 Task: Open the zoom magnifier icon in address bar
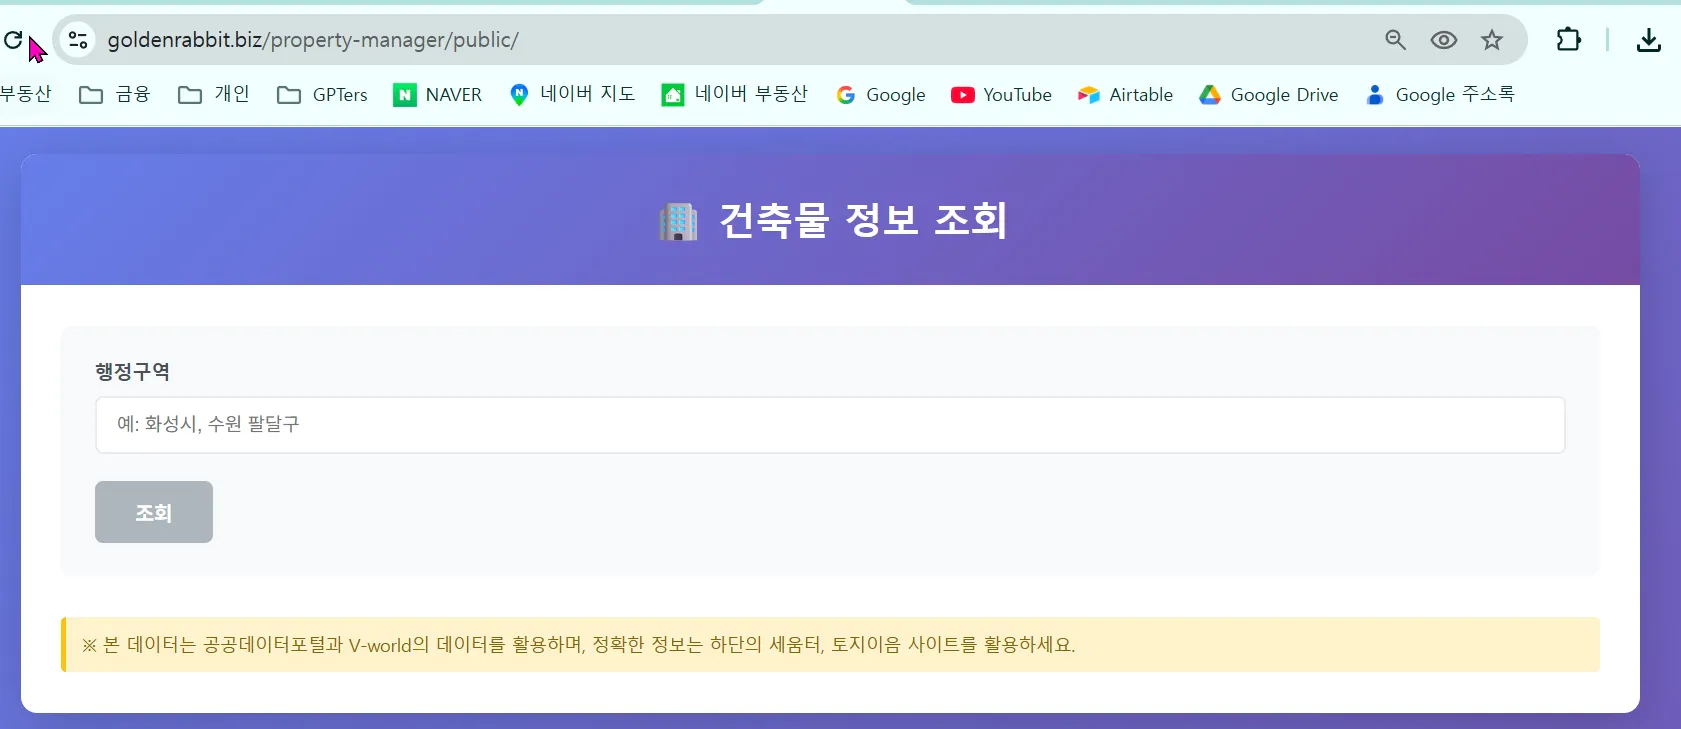point(1395,40)
